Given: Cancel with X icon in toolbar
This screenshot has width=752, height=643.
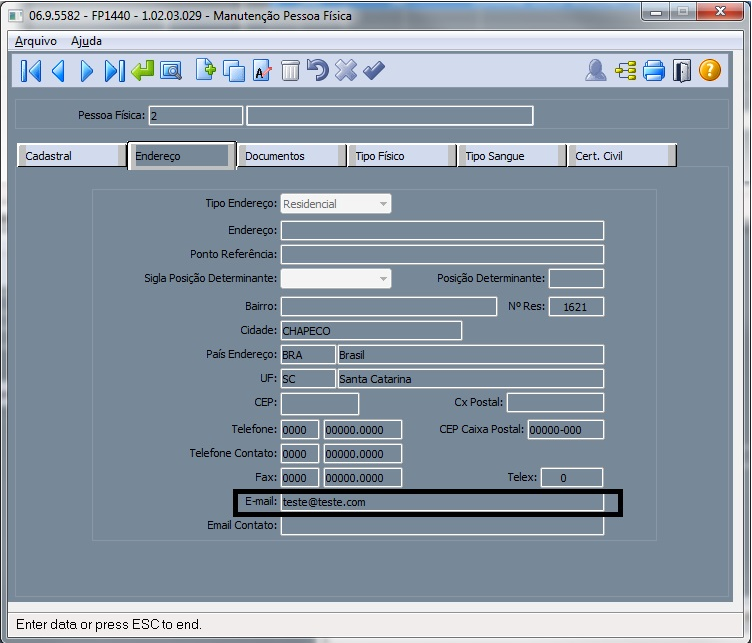Looking at the screenshot, I should (346, 70).
